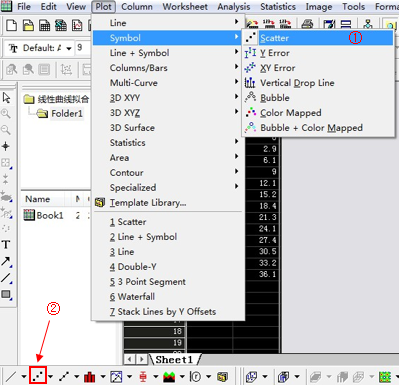The width and height of the screenshot is (399, 385).
Task: Click the New Project icon in the top toolbar
Action: click(x=12, y=25)
